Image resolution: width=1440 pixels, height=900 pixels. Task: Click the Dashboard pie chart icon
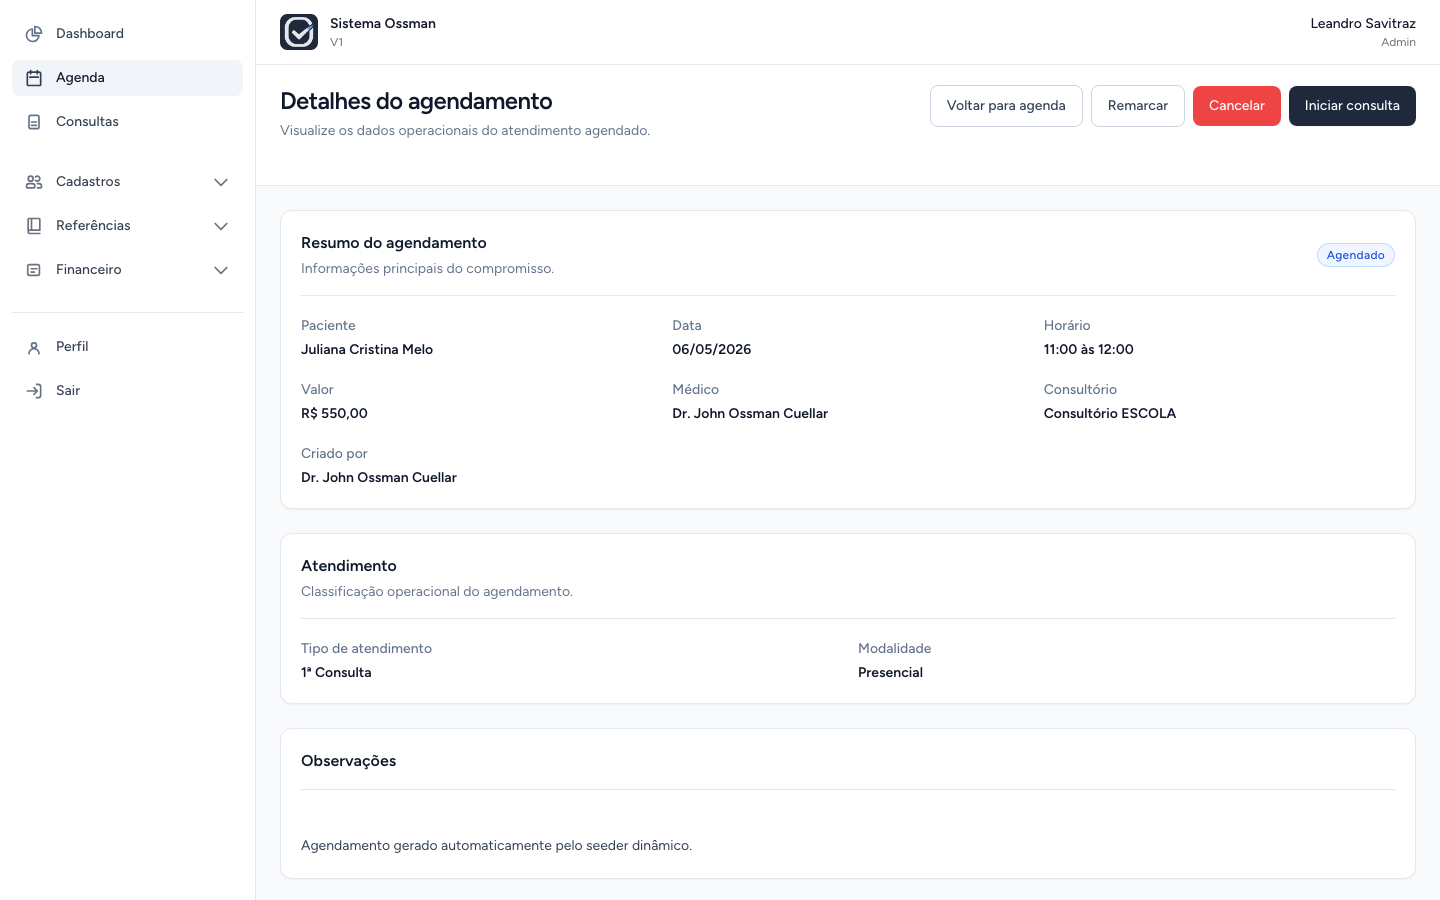(x=34, y=34)
